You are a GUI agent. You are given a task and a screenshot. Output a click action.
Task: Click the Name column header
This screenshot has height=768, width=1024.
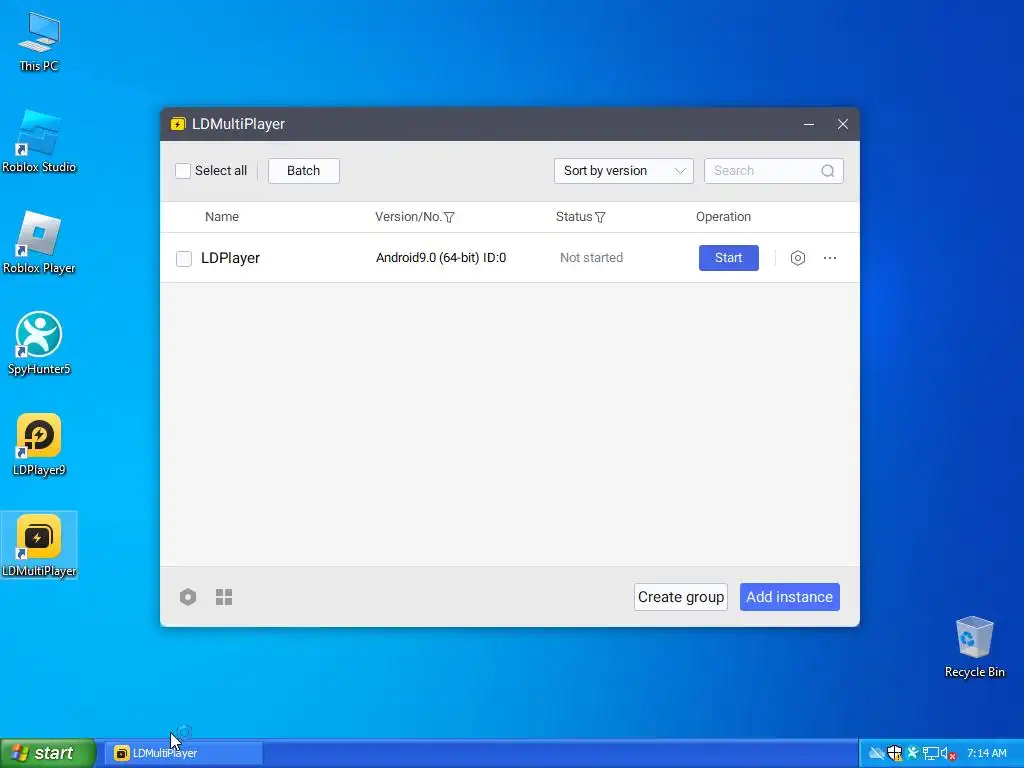pyautogui.click(x=221, y=217)
